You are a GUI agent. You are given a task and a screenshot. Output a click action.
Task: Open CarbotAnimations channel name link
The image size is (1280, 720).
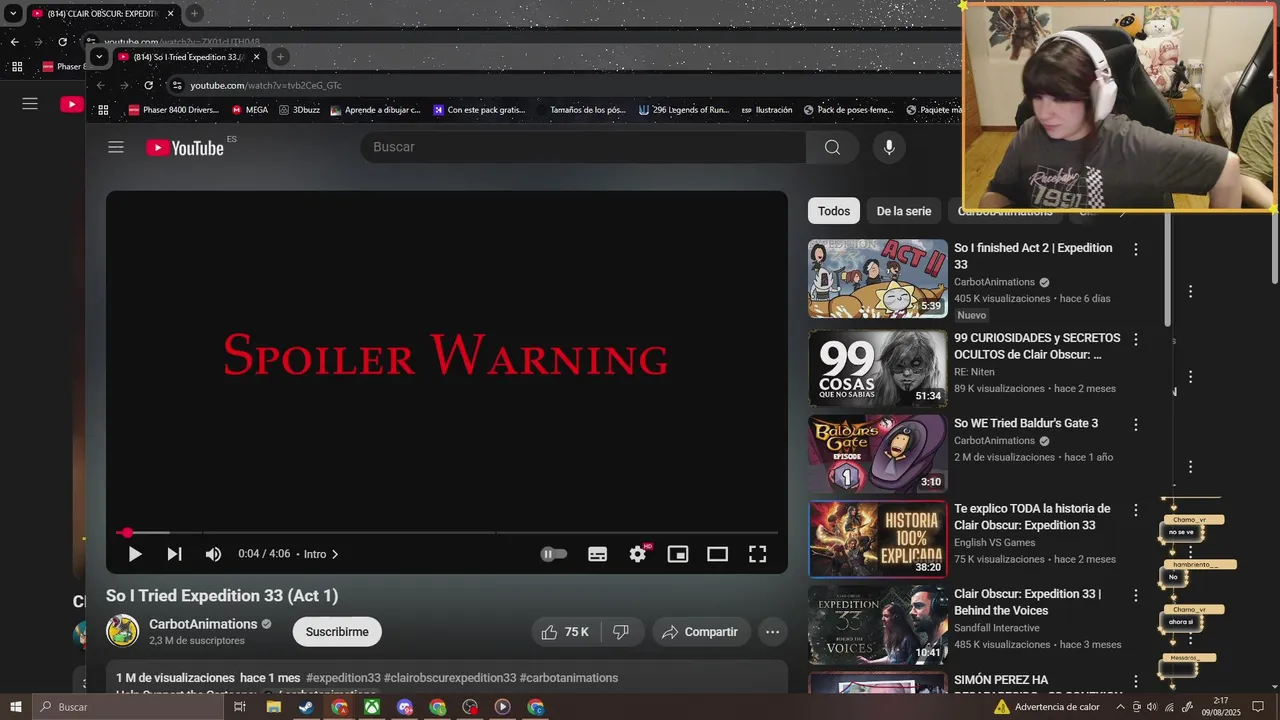(203, 624)
